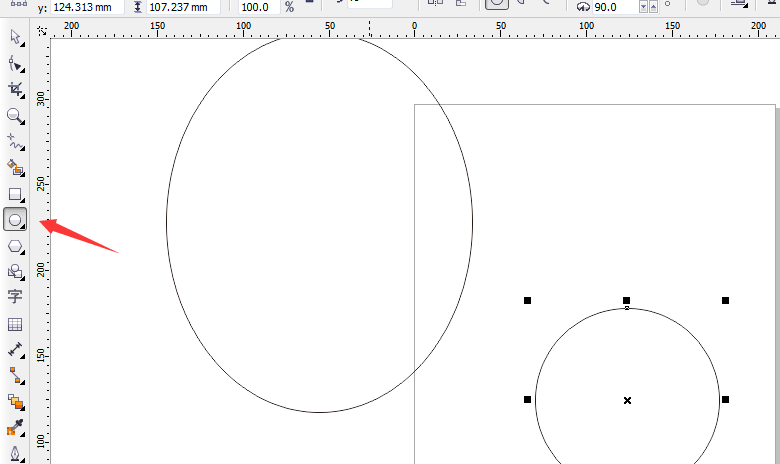780x464 pixels.
Task: Click the object height field 107.237 mm
Action: click(182, 7)
